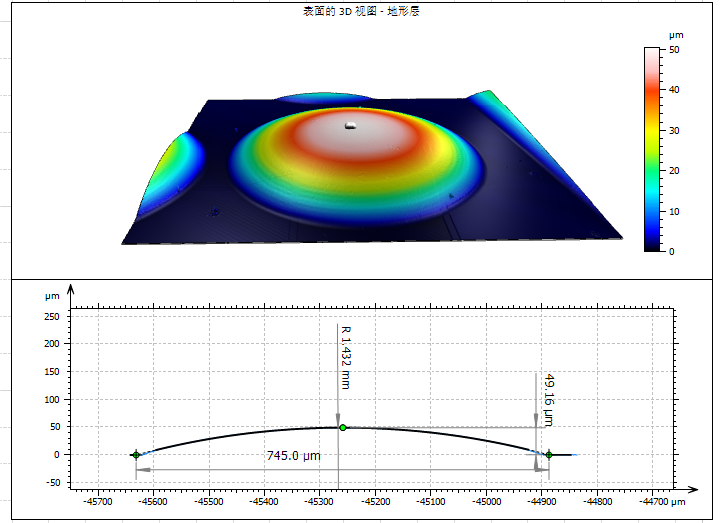The height and width of the screenshot is (523, 720).
Task: Click the central dome in 3D view
Action: 356,168
